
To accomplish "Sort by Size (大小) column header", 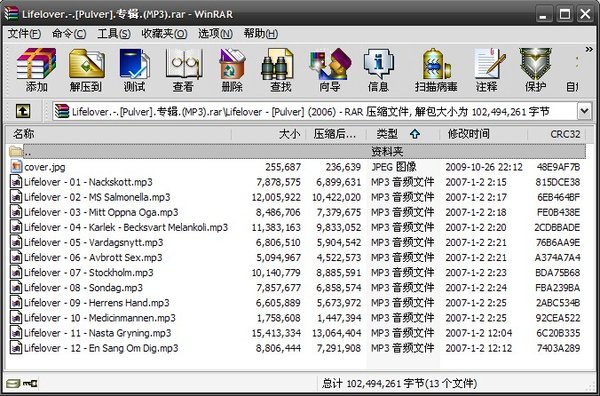I will click(x=269, y=134).
